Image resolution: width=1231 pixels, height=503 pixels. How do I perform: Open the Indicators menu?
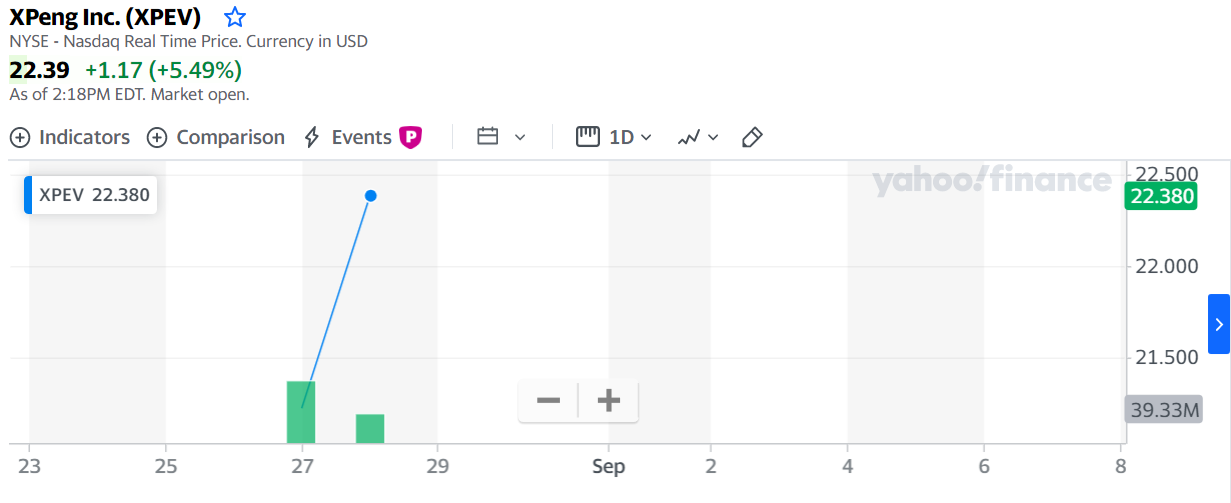(x=70, y=137)
